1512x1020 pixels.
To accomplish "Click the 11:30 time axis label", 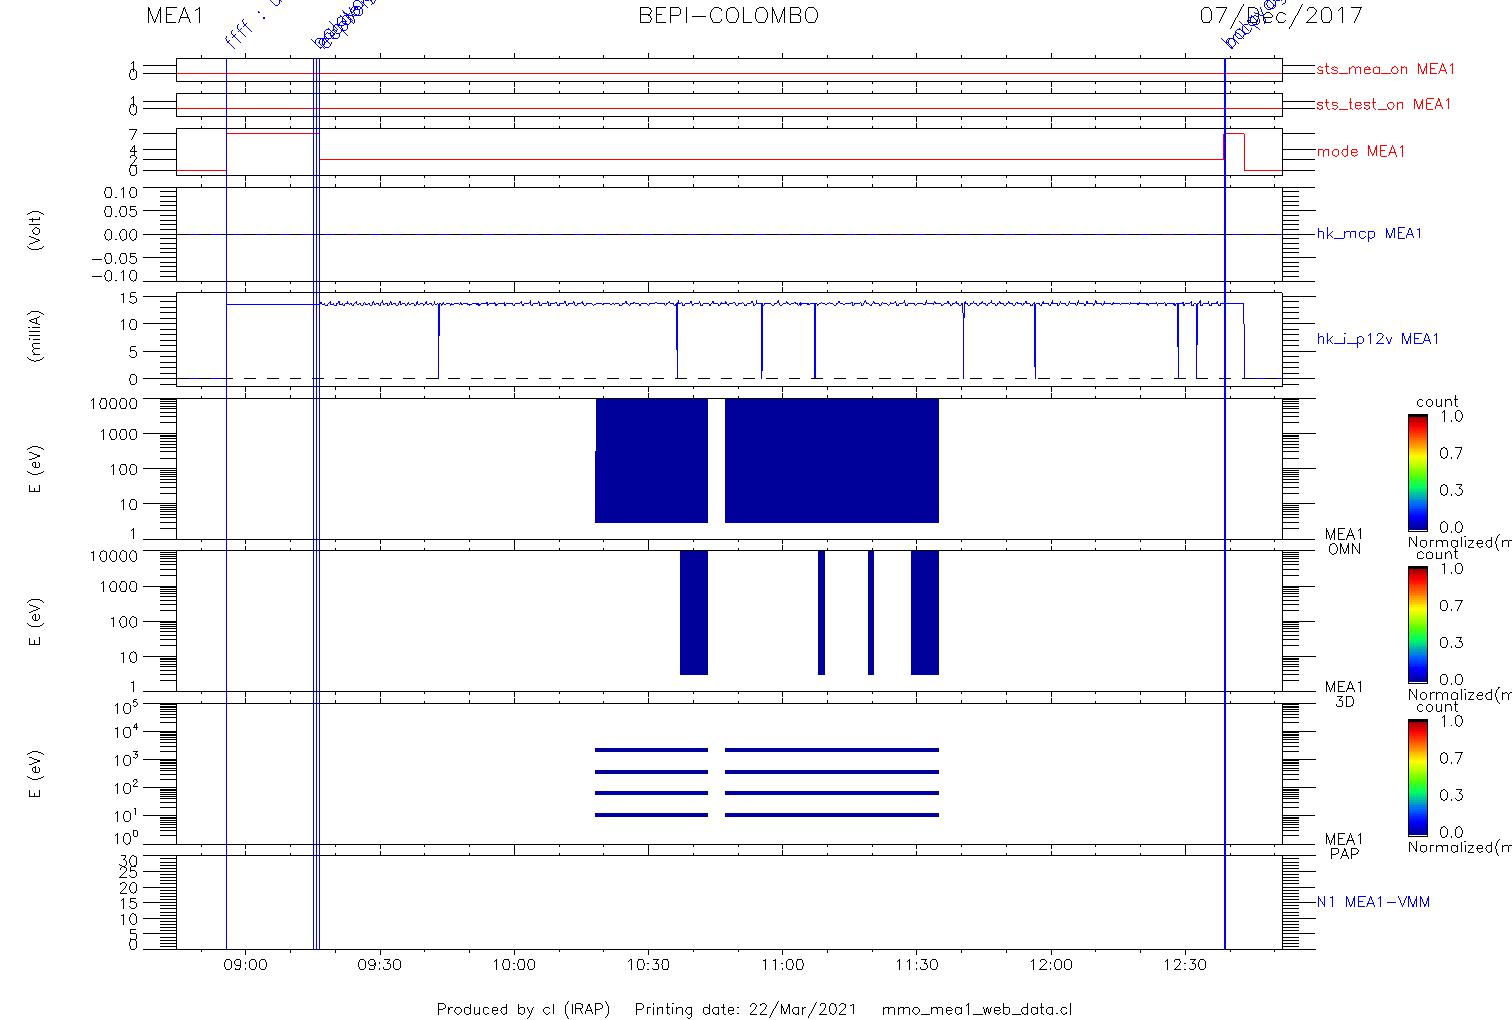I will [916, 965].
